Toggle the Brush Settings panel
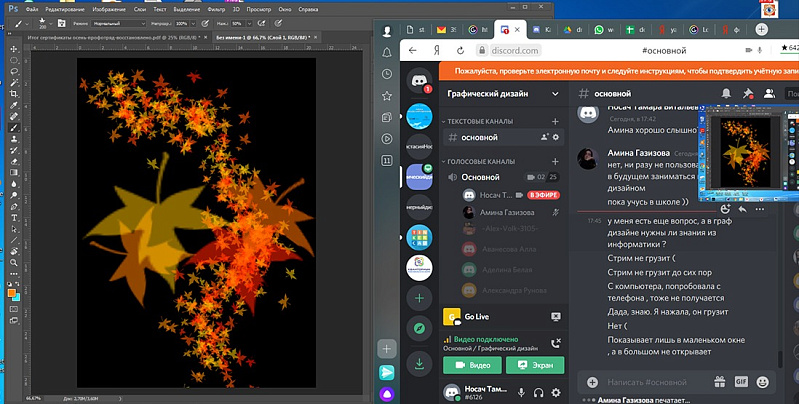This screenshot has width=799, height=404. [x=61, y=23]
